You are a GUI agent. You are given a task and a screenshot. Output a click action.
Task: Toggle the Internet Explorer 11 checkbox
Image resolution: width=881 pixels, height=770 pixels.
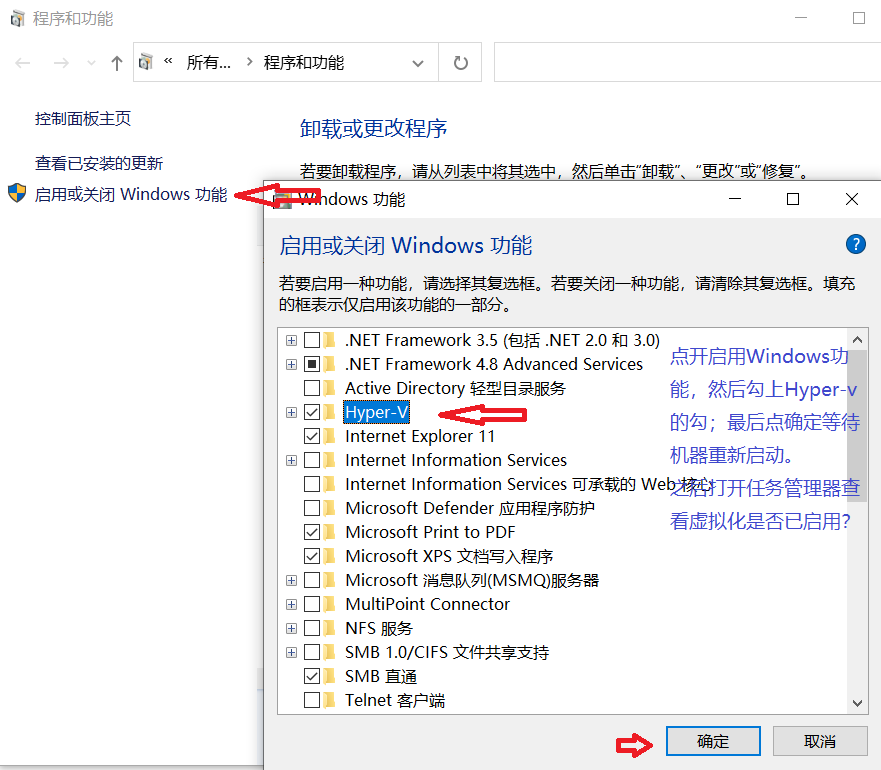312,436
